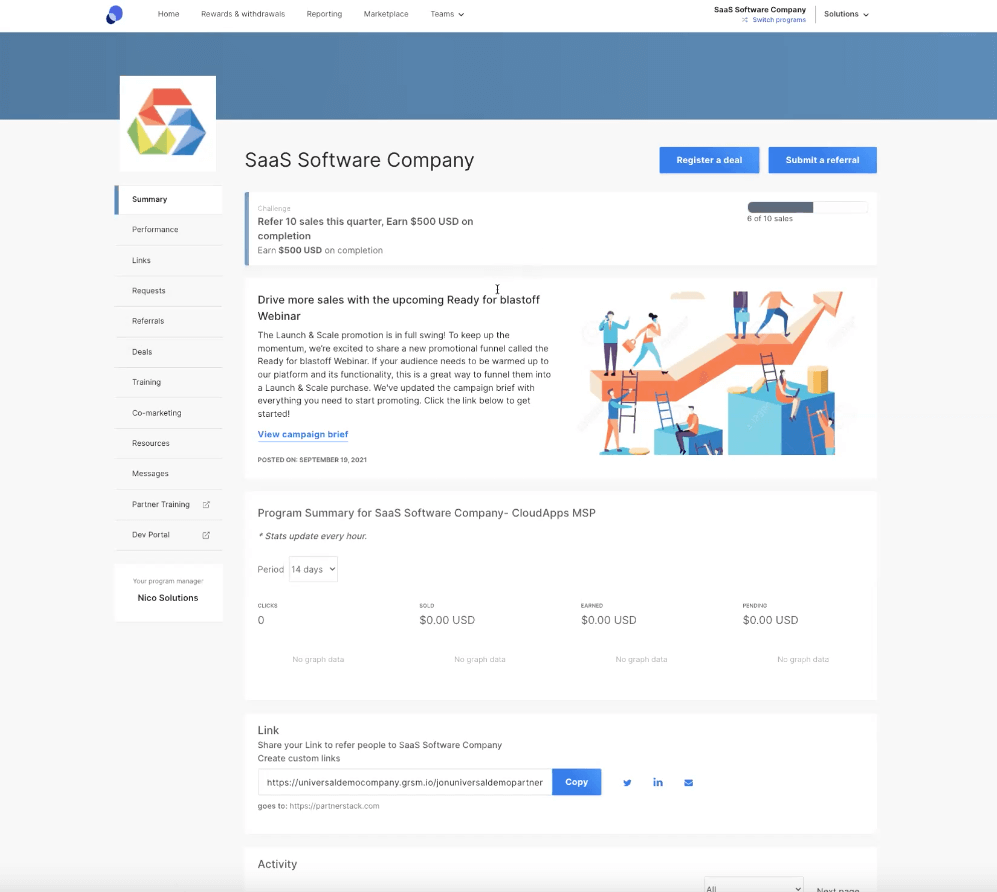Viewport: 997px width, 892px height.
Task: Click the Copy link button
Action: [576, 782]
